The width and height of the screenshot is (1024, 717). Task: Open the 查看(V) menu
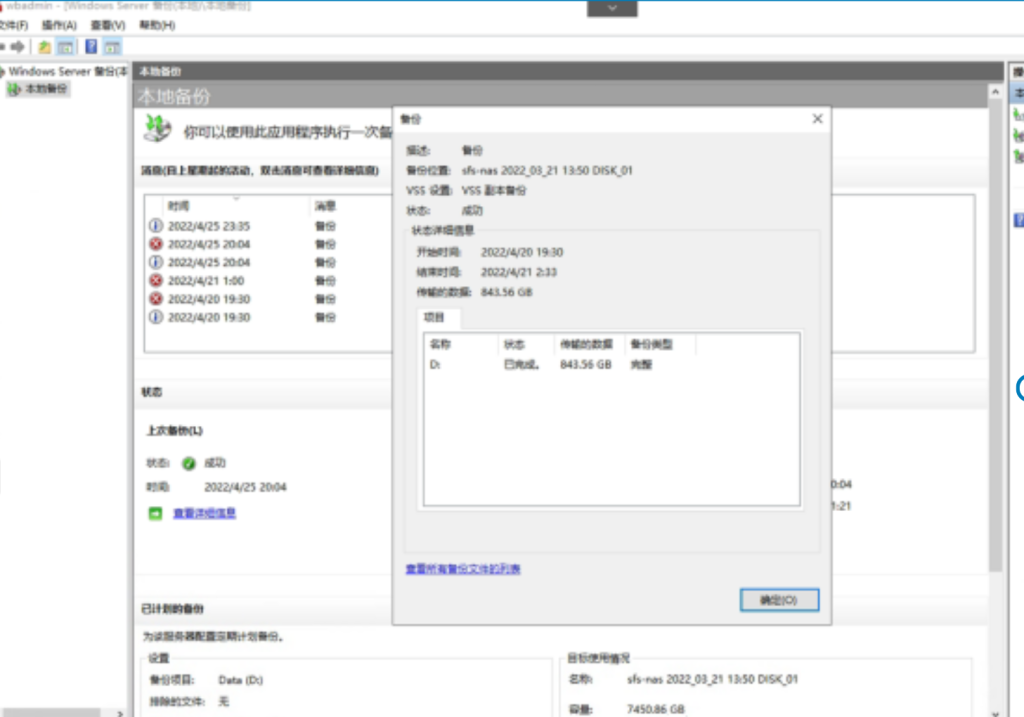(106, 25)
